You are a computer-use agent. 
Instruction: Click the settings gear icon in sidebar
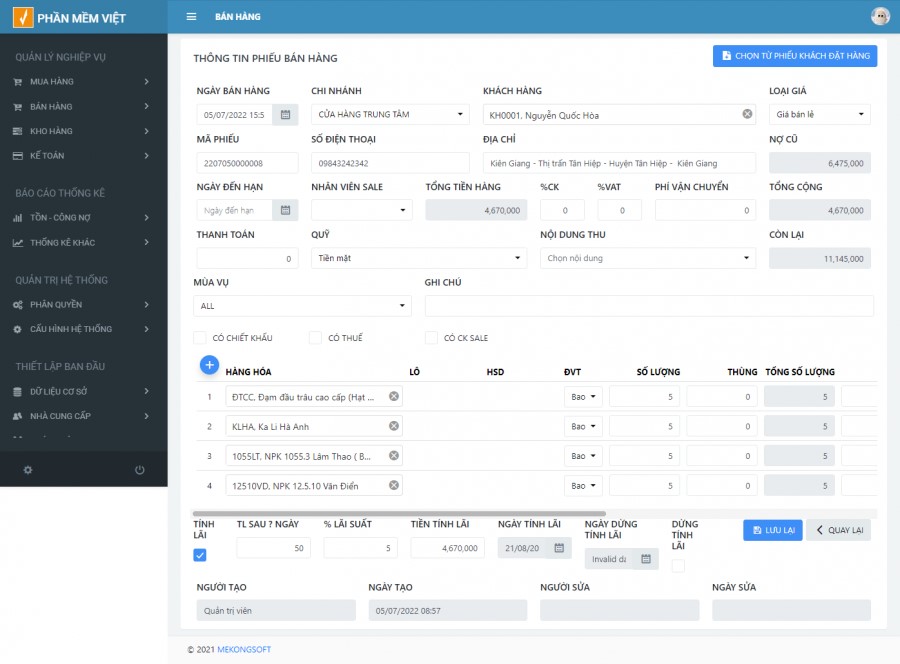tap(28, 470)
